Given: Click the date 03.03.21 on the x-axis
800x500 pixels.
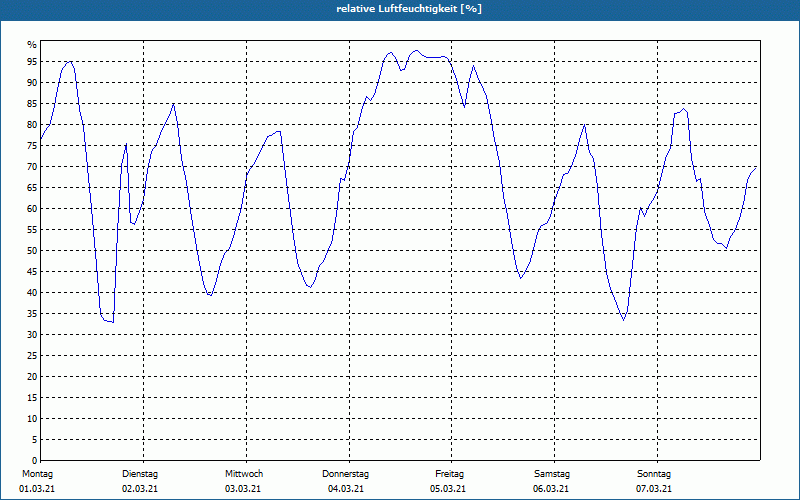Looking at the screenshot, I should click(x=243, y=489).
